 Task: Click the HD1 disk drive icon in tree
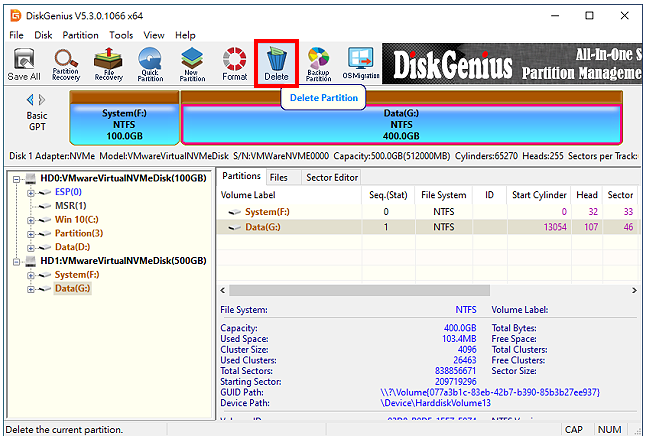coord(30,261)
